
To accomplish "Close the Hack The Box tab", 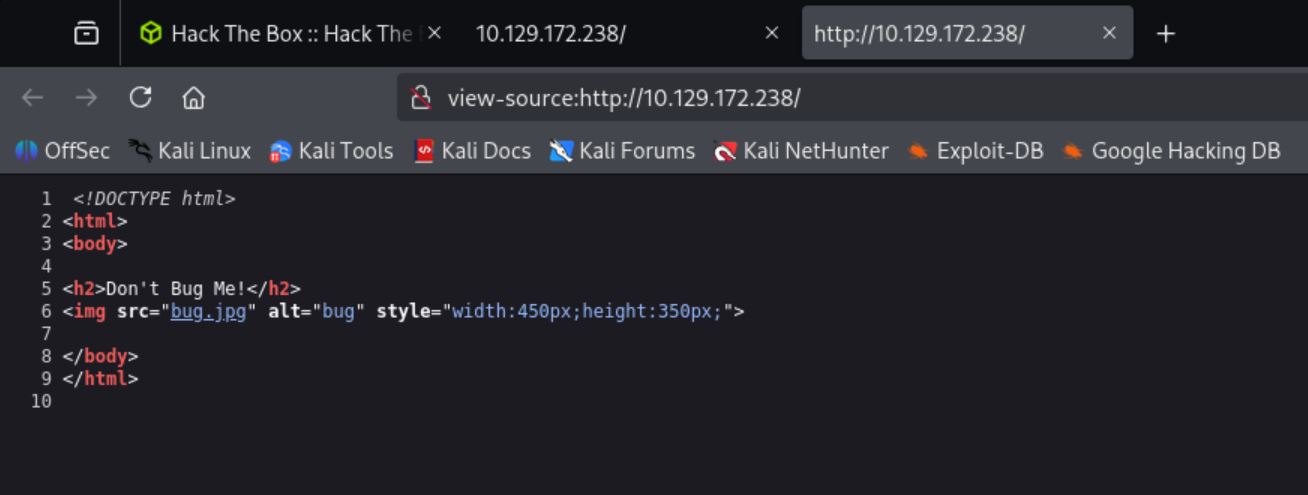I will click(434, 33).
